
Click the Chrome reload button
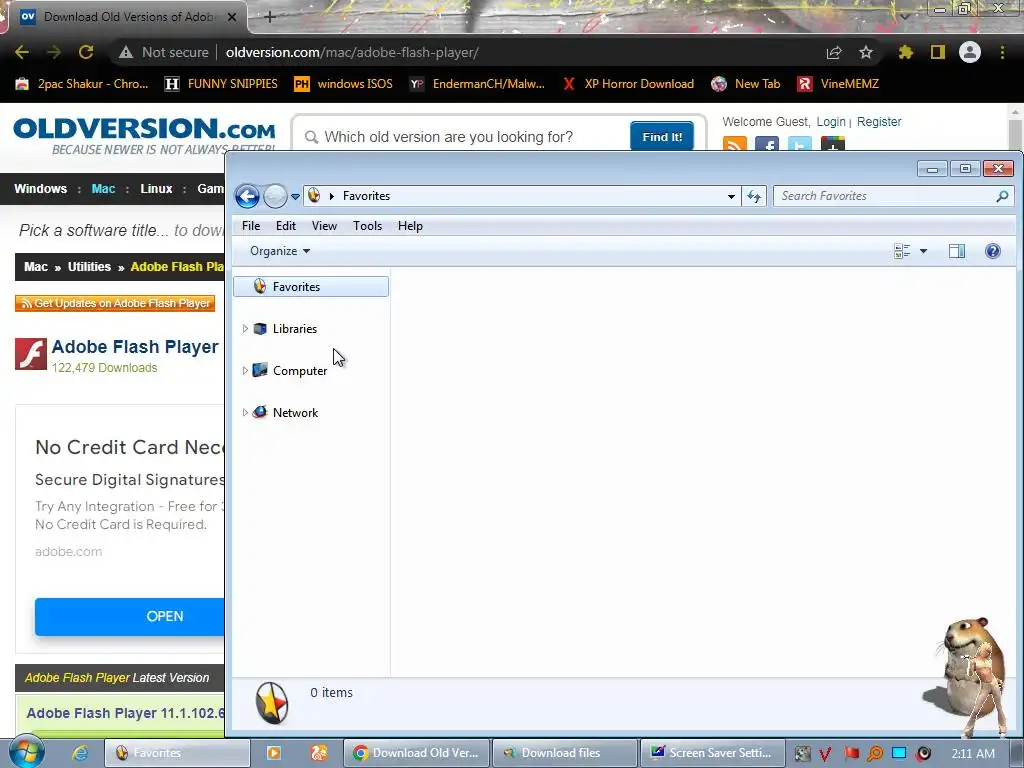(x=86, y=52)
